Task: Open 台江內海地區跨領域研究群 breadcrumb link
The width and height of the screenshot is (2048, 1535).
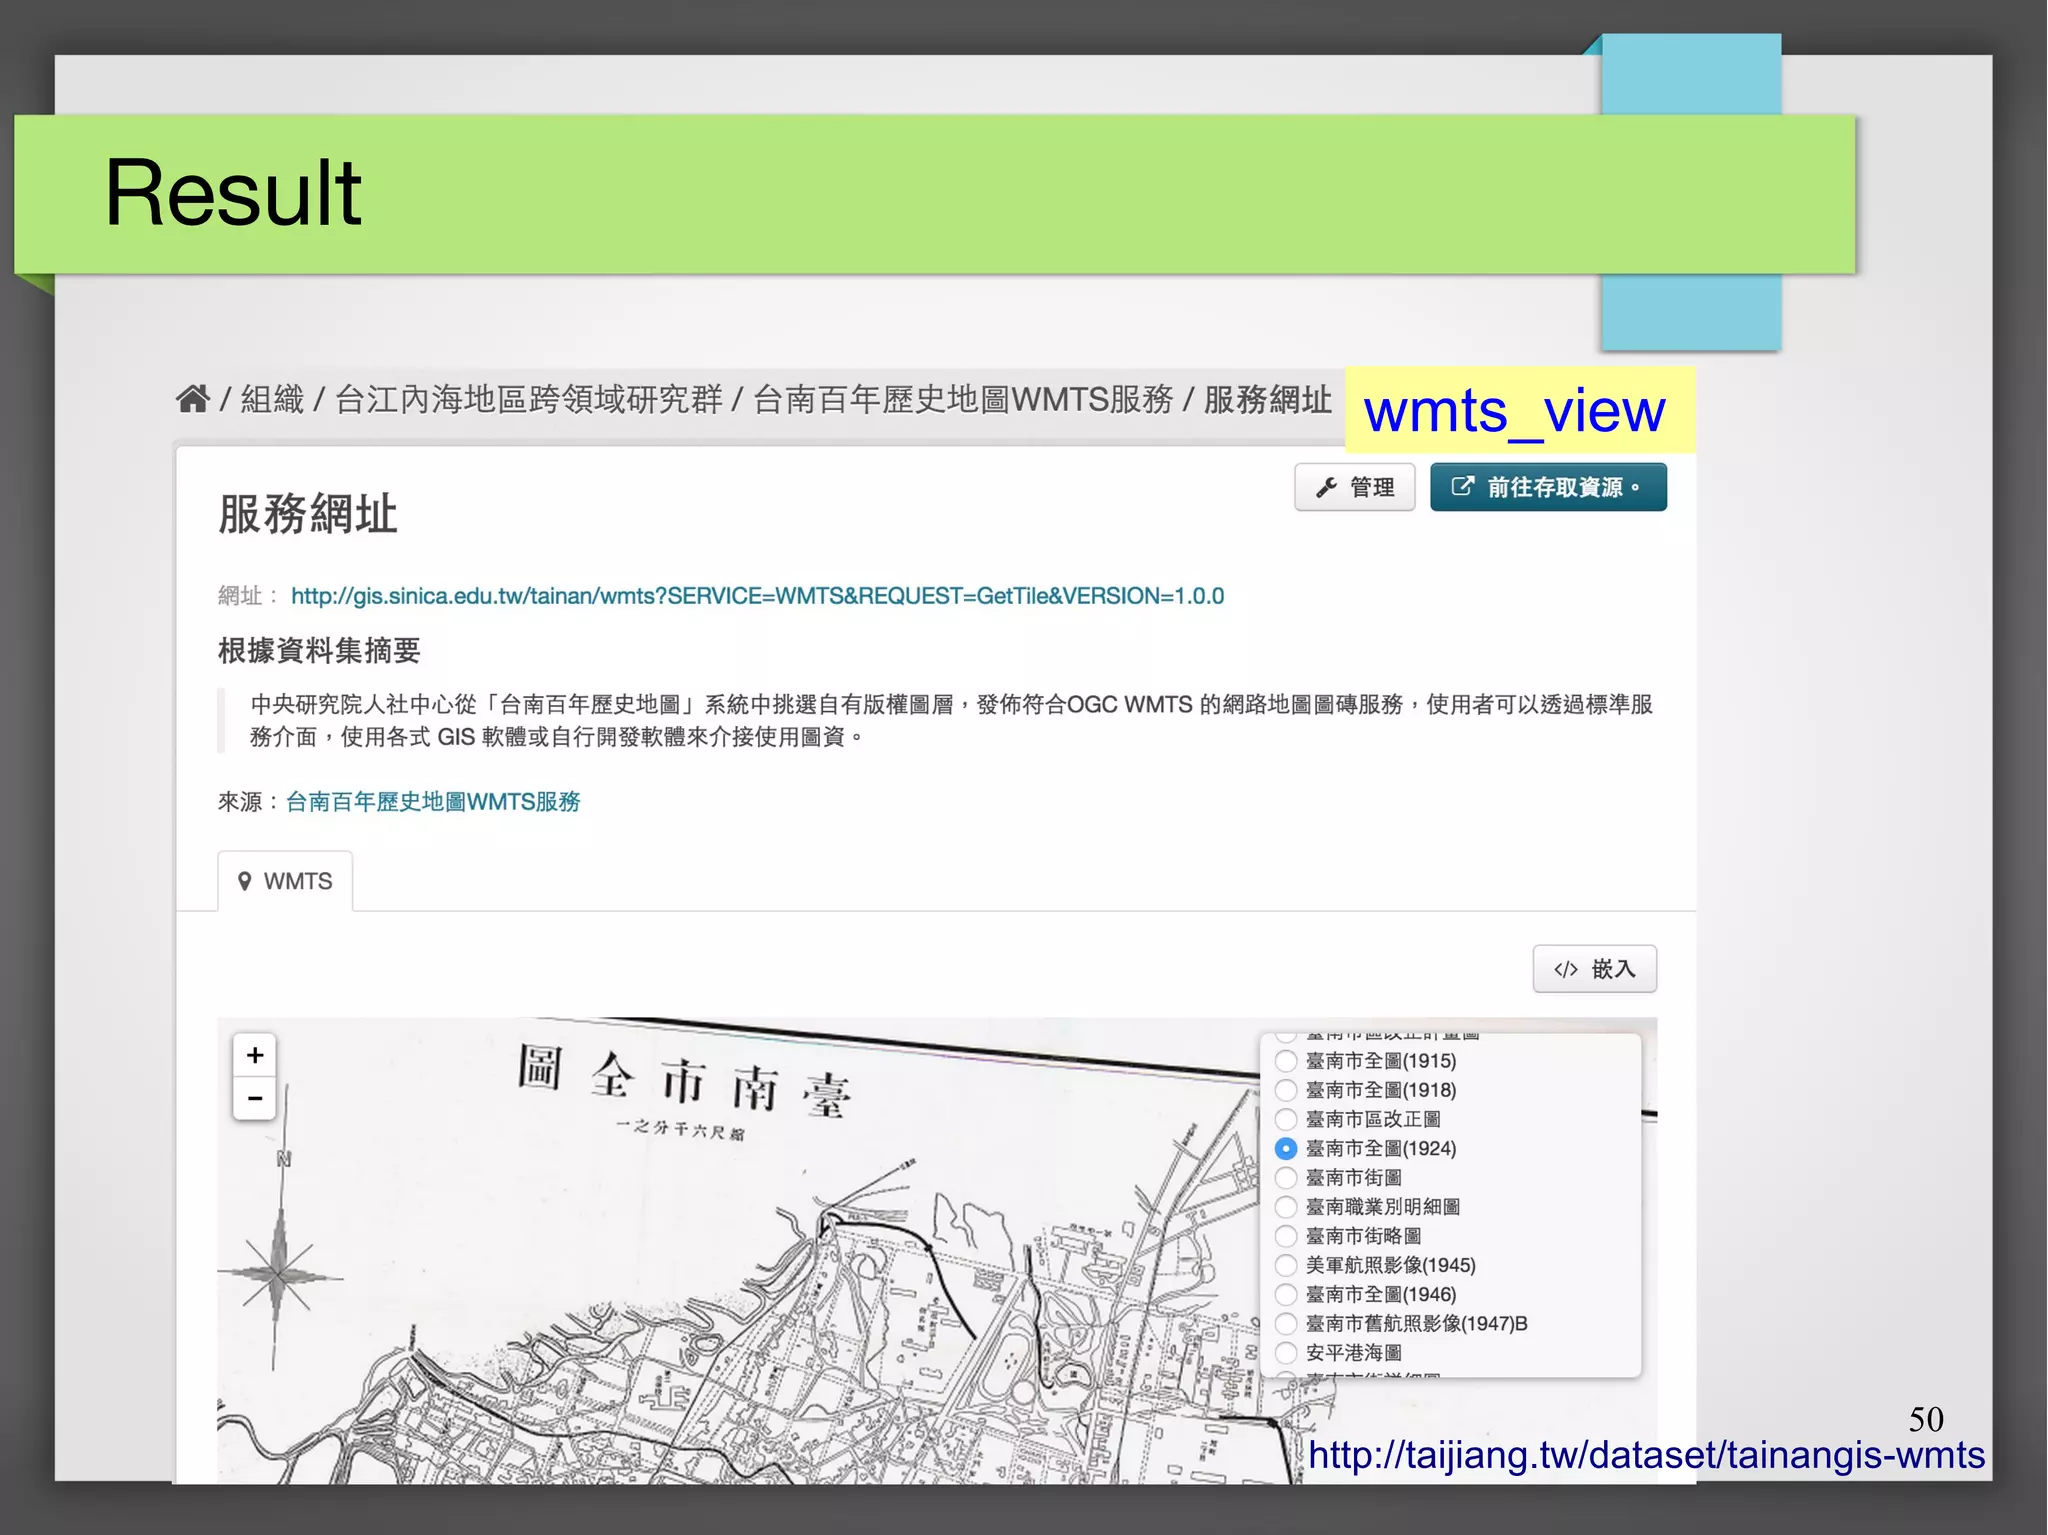Action: coord(528,399)
